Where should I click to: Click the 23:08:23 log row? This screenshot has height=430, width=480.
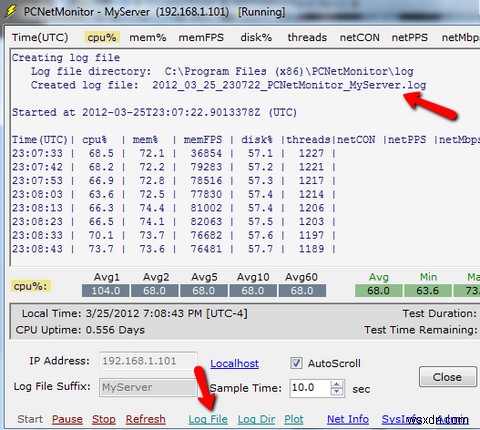click(173, 222)
